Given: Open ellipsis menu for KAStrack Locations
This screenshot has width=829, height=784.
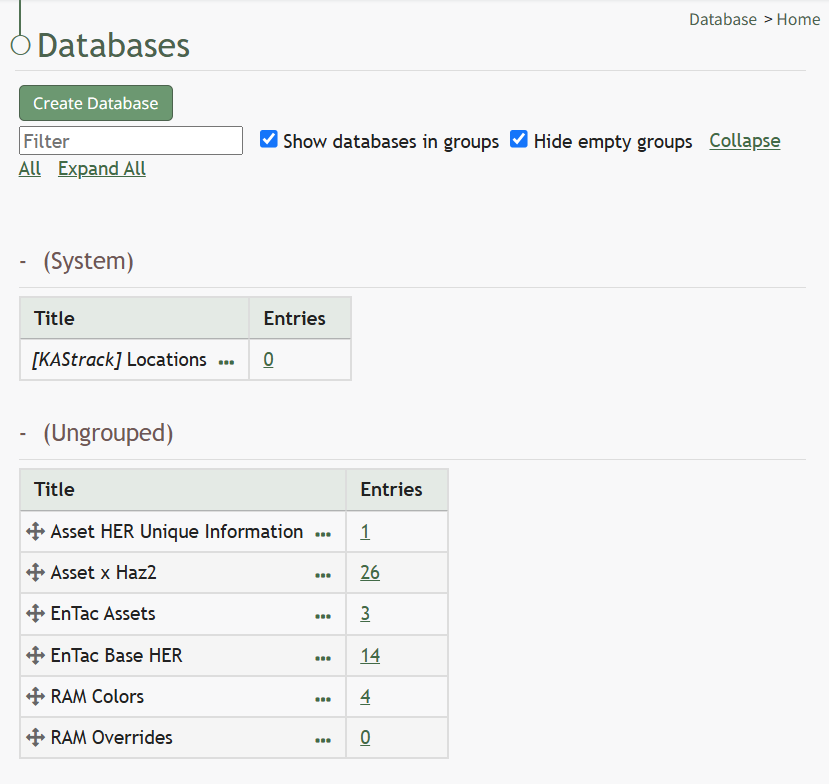Looking at the screenshot, I should click(226, 362).
